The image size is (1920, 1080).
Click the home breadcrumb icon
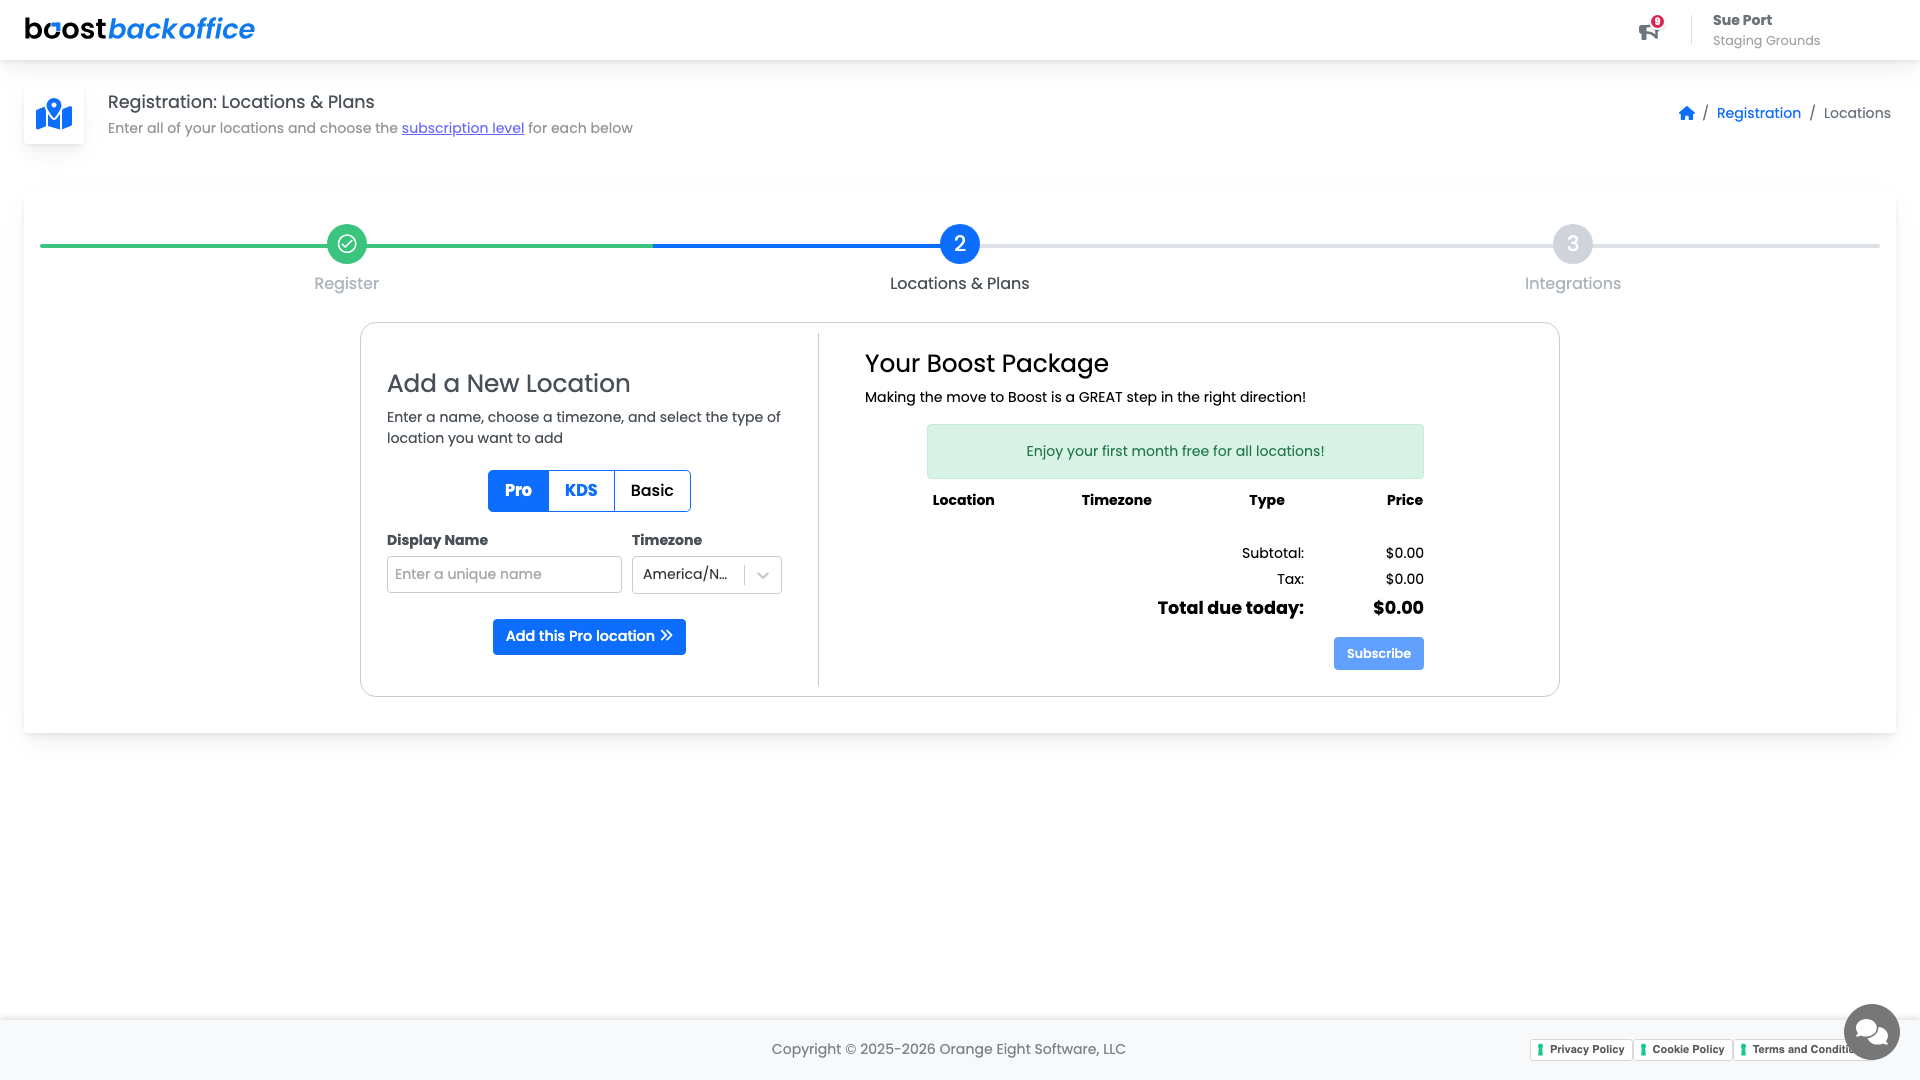tap(1687, 113)
